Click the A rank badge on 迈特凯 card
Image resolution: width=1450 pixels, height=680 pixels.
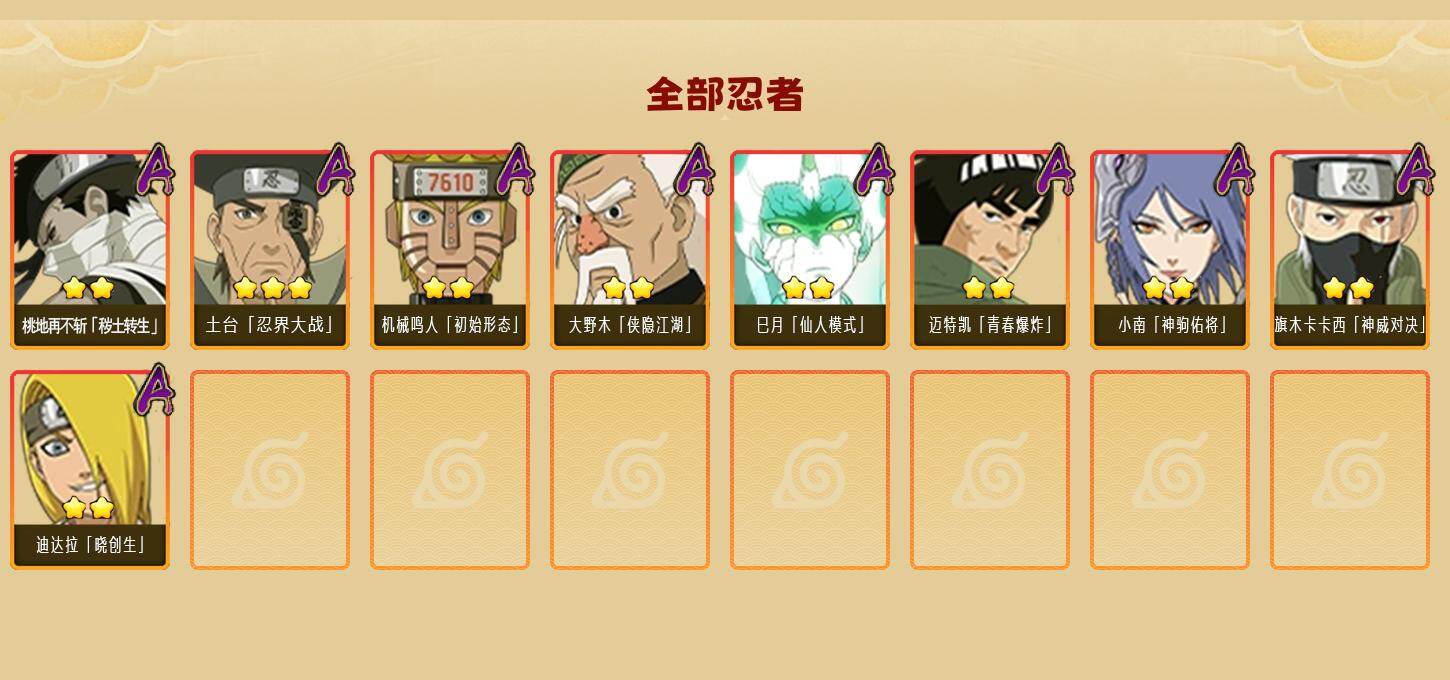coord(1055,170)
